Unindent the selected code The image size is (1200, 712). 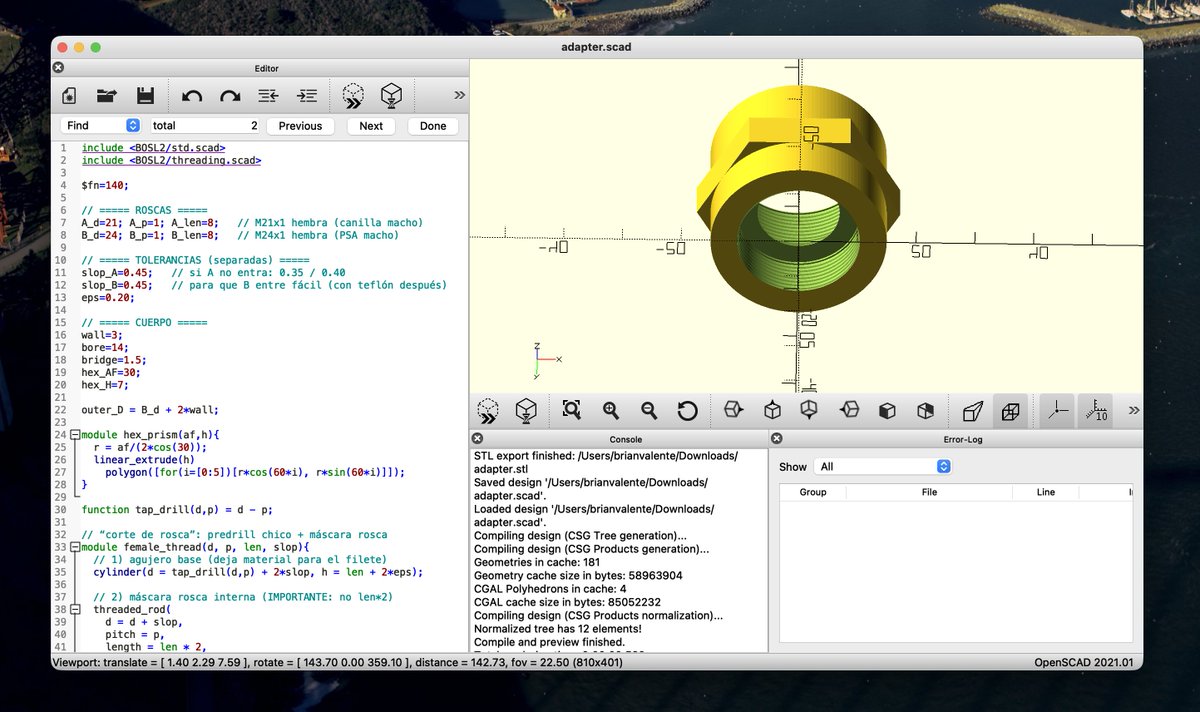pyautogui.click(x=268, y=96)
